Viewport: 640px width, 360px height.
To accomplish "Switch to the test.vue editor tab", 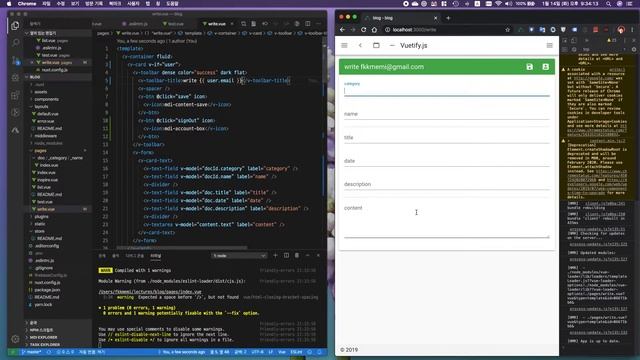I will coord(176,24).
